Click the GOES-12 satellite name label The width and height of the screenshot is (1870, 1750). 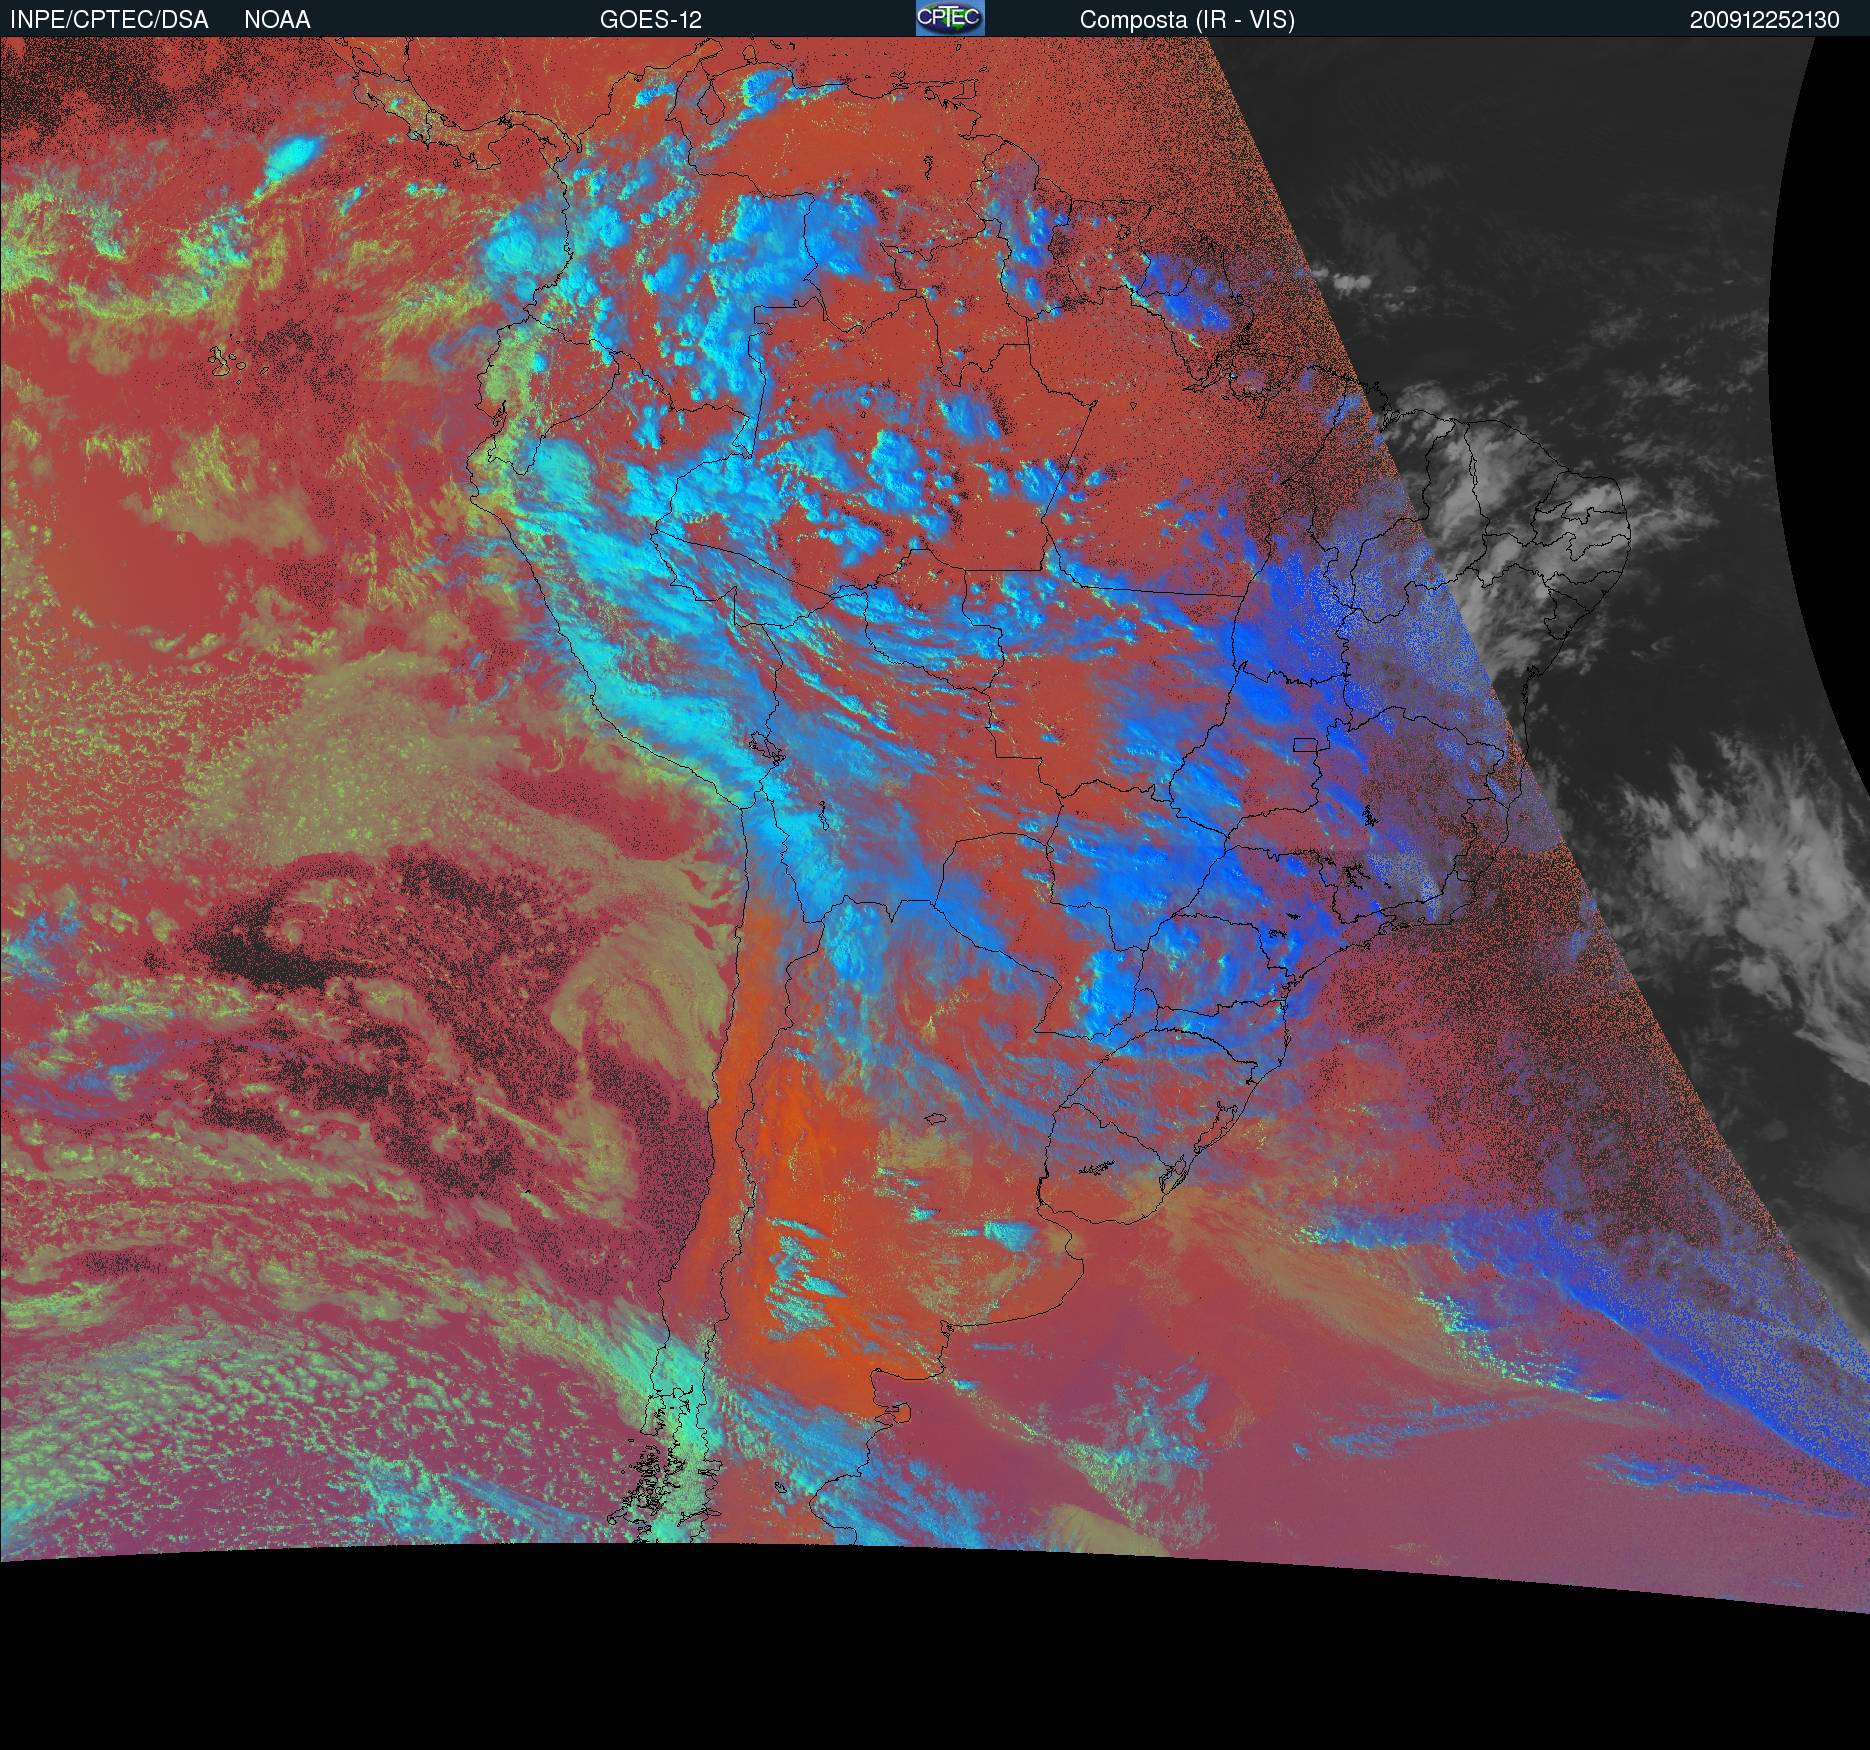click(650, 20)
